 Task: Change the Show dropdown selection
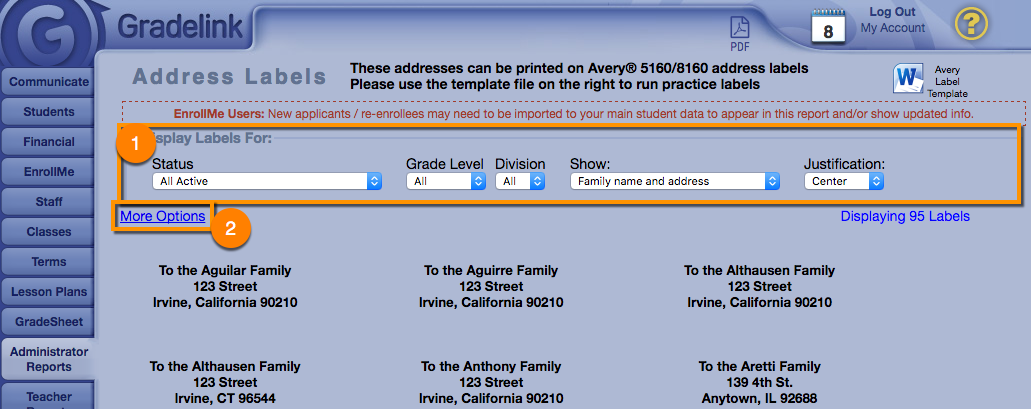(674, 181)
